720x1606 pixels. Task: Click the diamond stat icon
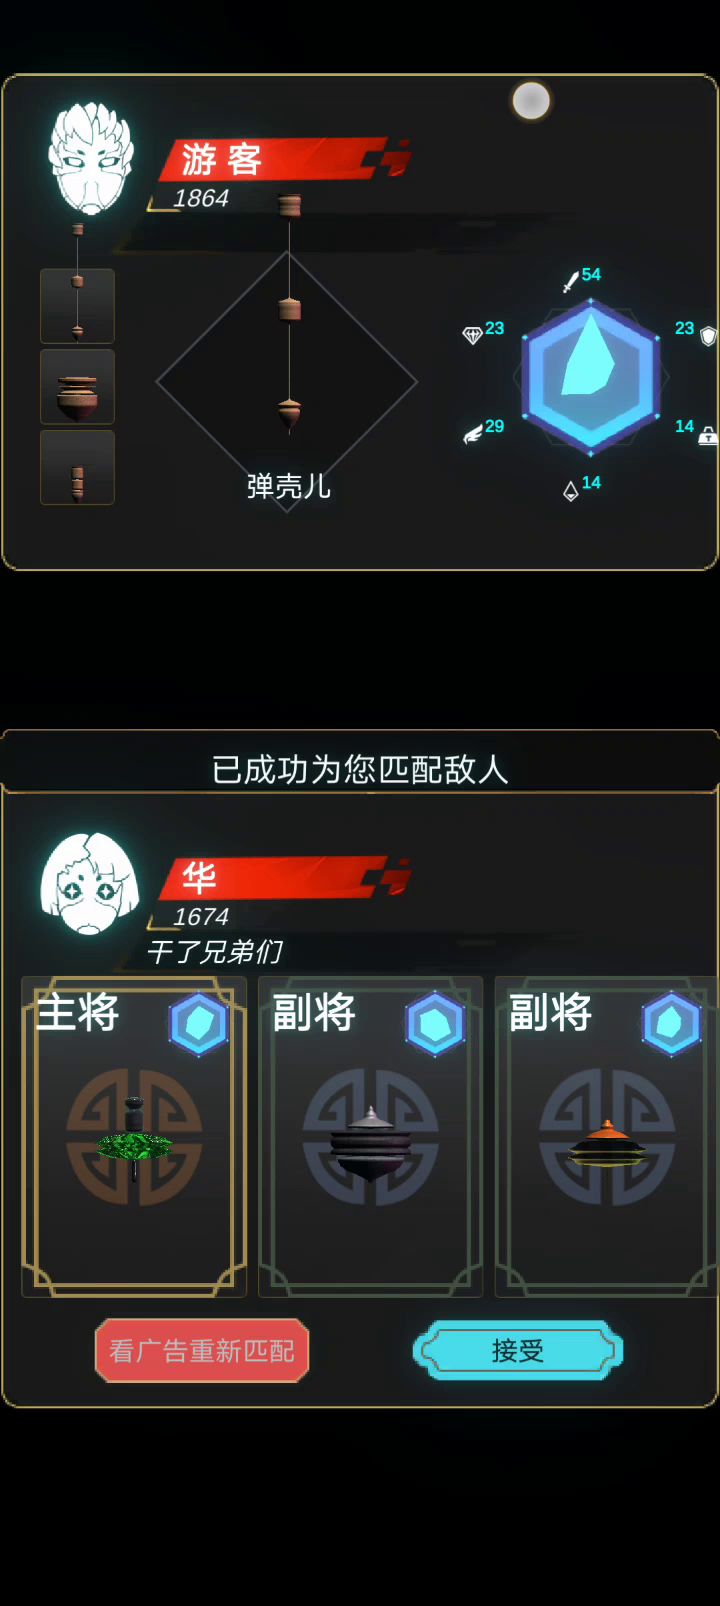pos(472,335)
